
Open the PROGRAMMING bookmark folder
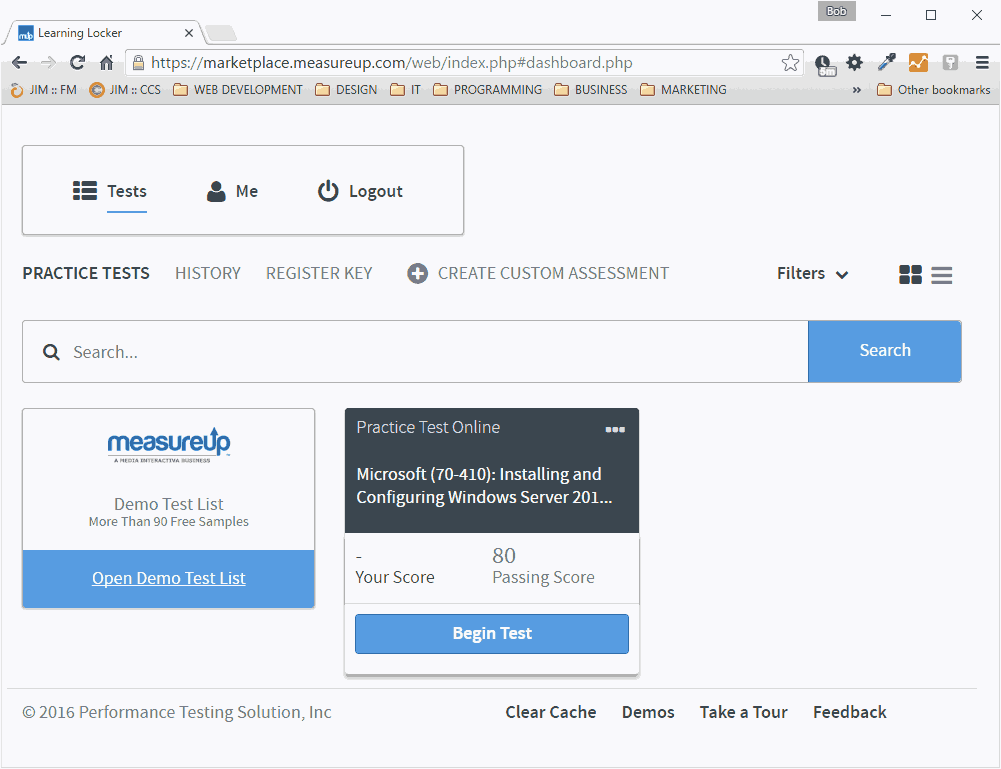[488, 90]
